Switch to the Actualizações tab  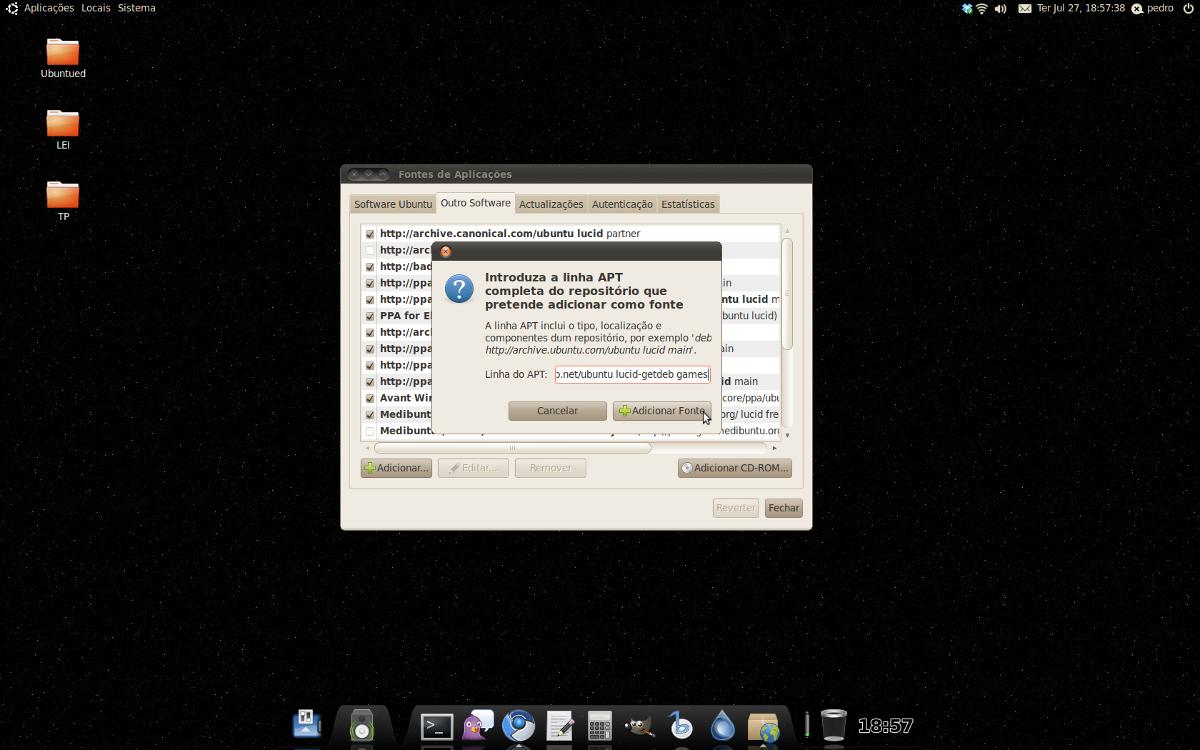click(x=550, y=204)
